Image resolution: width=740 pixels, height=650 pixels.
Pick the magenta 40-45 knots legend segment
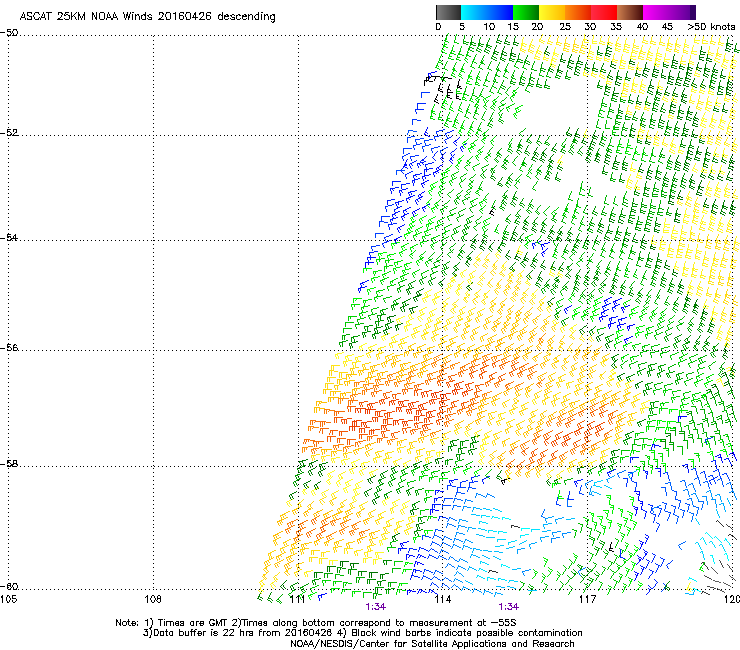(656, 12)
